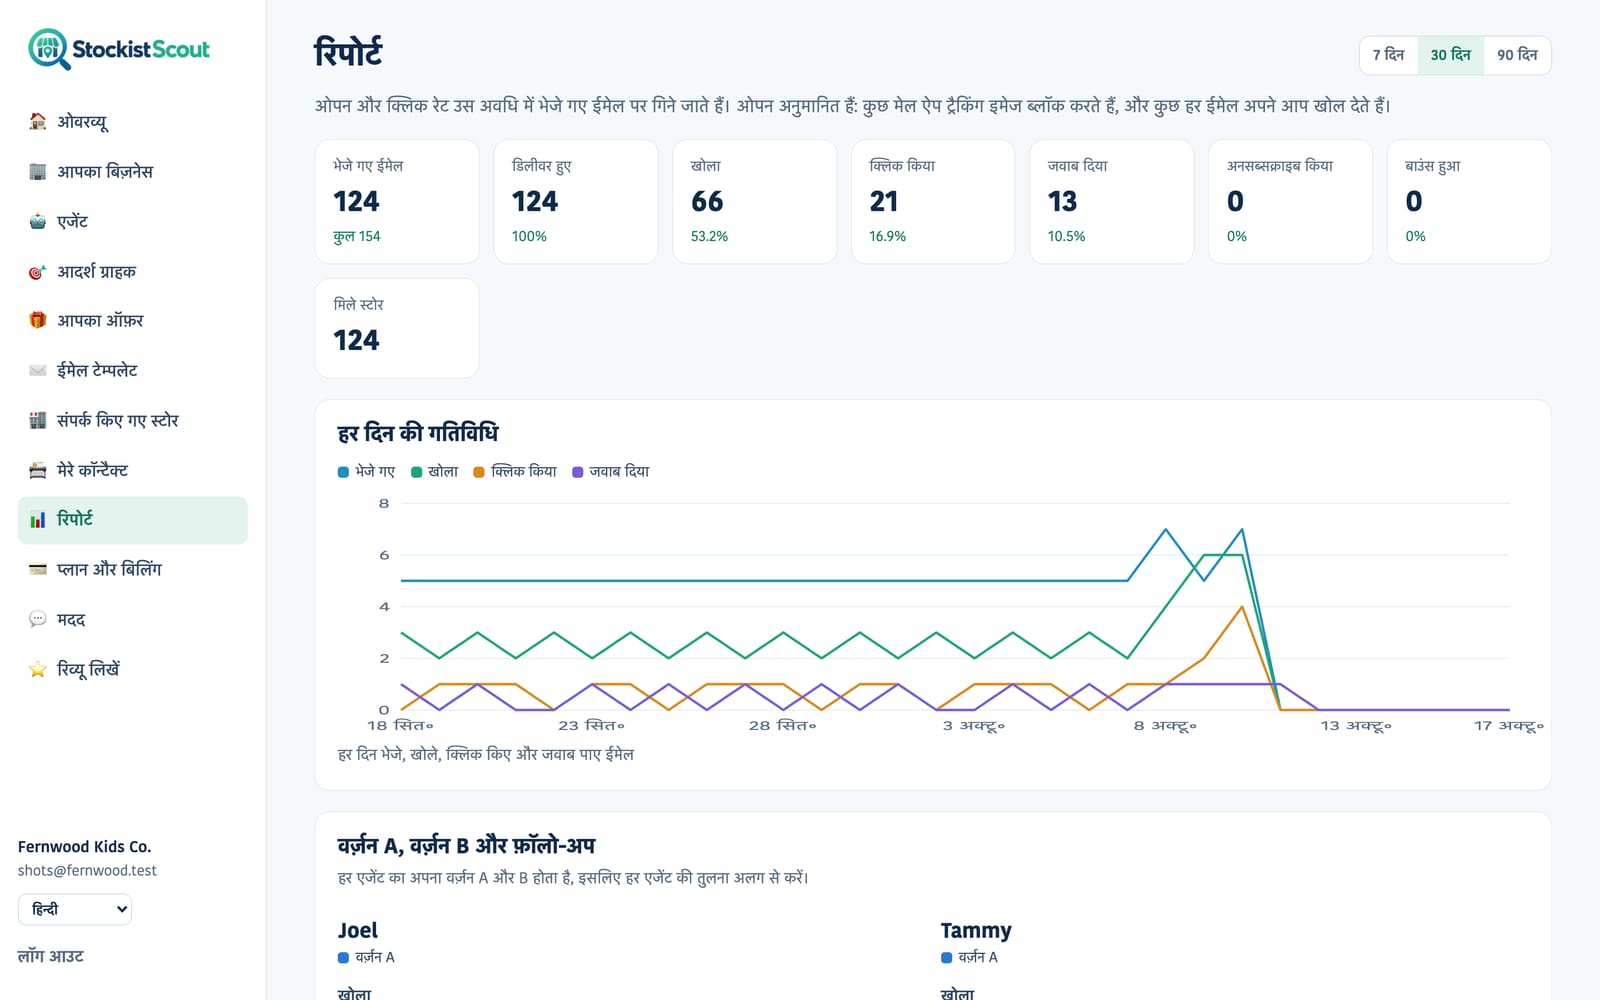Image resolution: width=1600 pixels, height=1000 pixels.
Task: Switch the report to 7 दिन
Action: (1388, 55)
